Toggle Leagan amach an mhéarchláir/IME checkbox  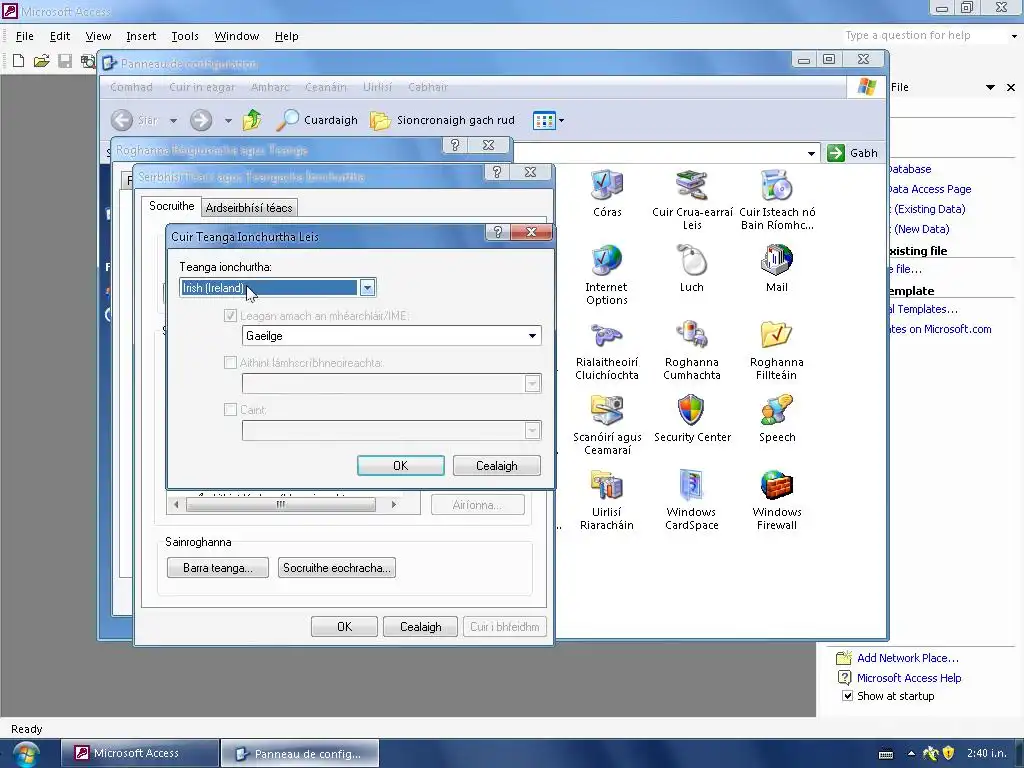pyautogui.click(x=230, y=316)
